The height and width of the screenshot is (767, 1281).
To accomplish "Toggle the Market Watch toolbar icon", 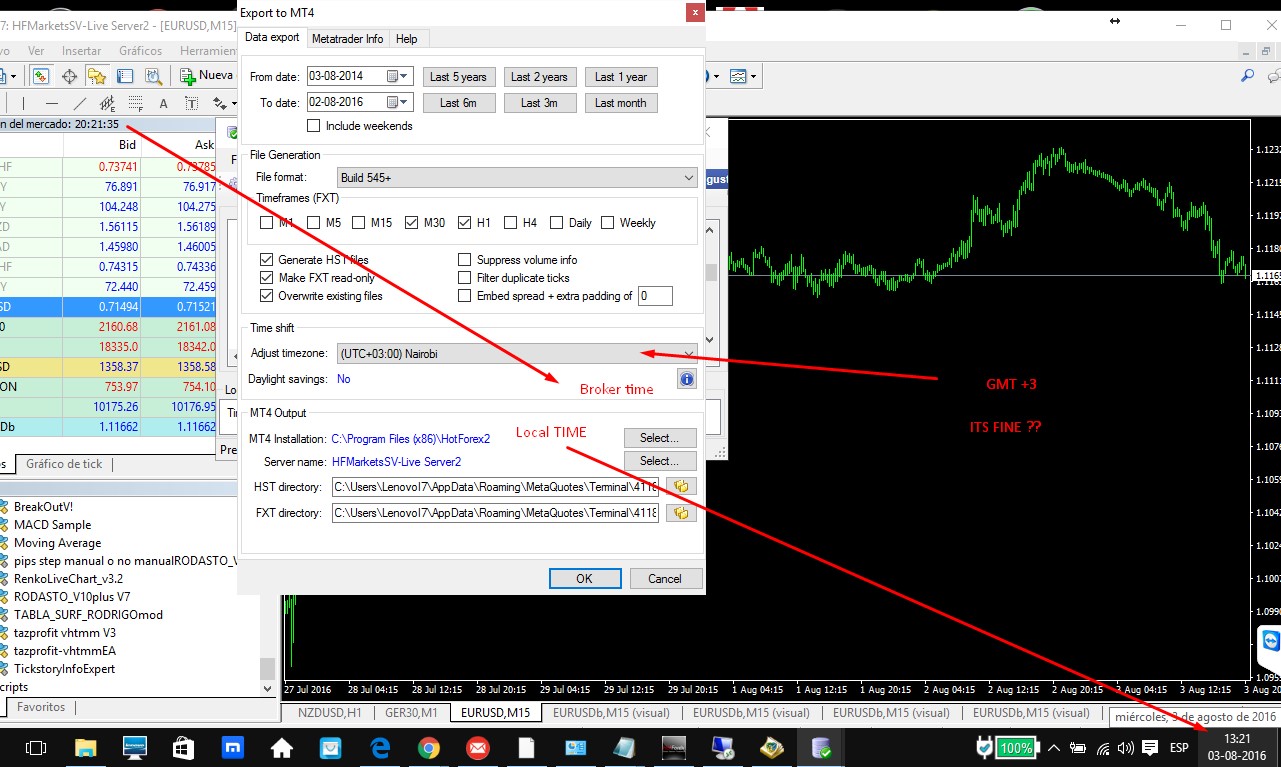I will (x=41, y=76).
